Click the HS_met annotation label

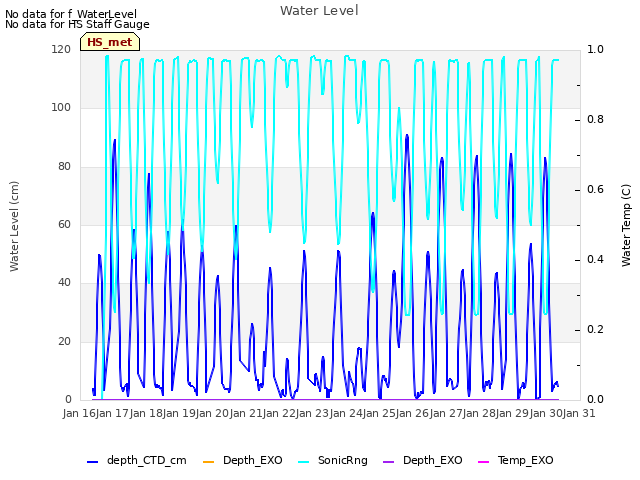click(110, 42)
